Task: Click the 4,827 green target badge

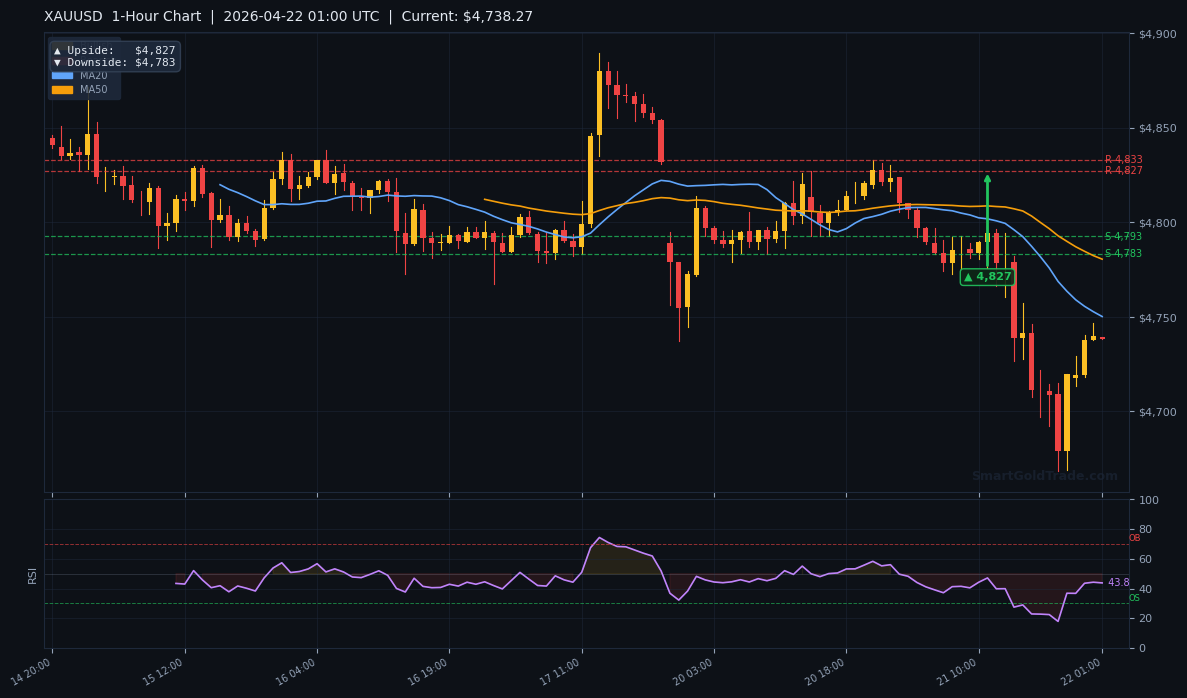Action: click(x=990, y=276)
